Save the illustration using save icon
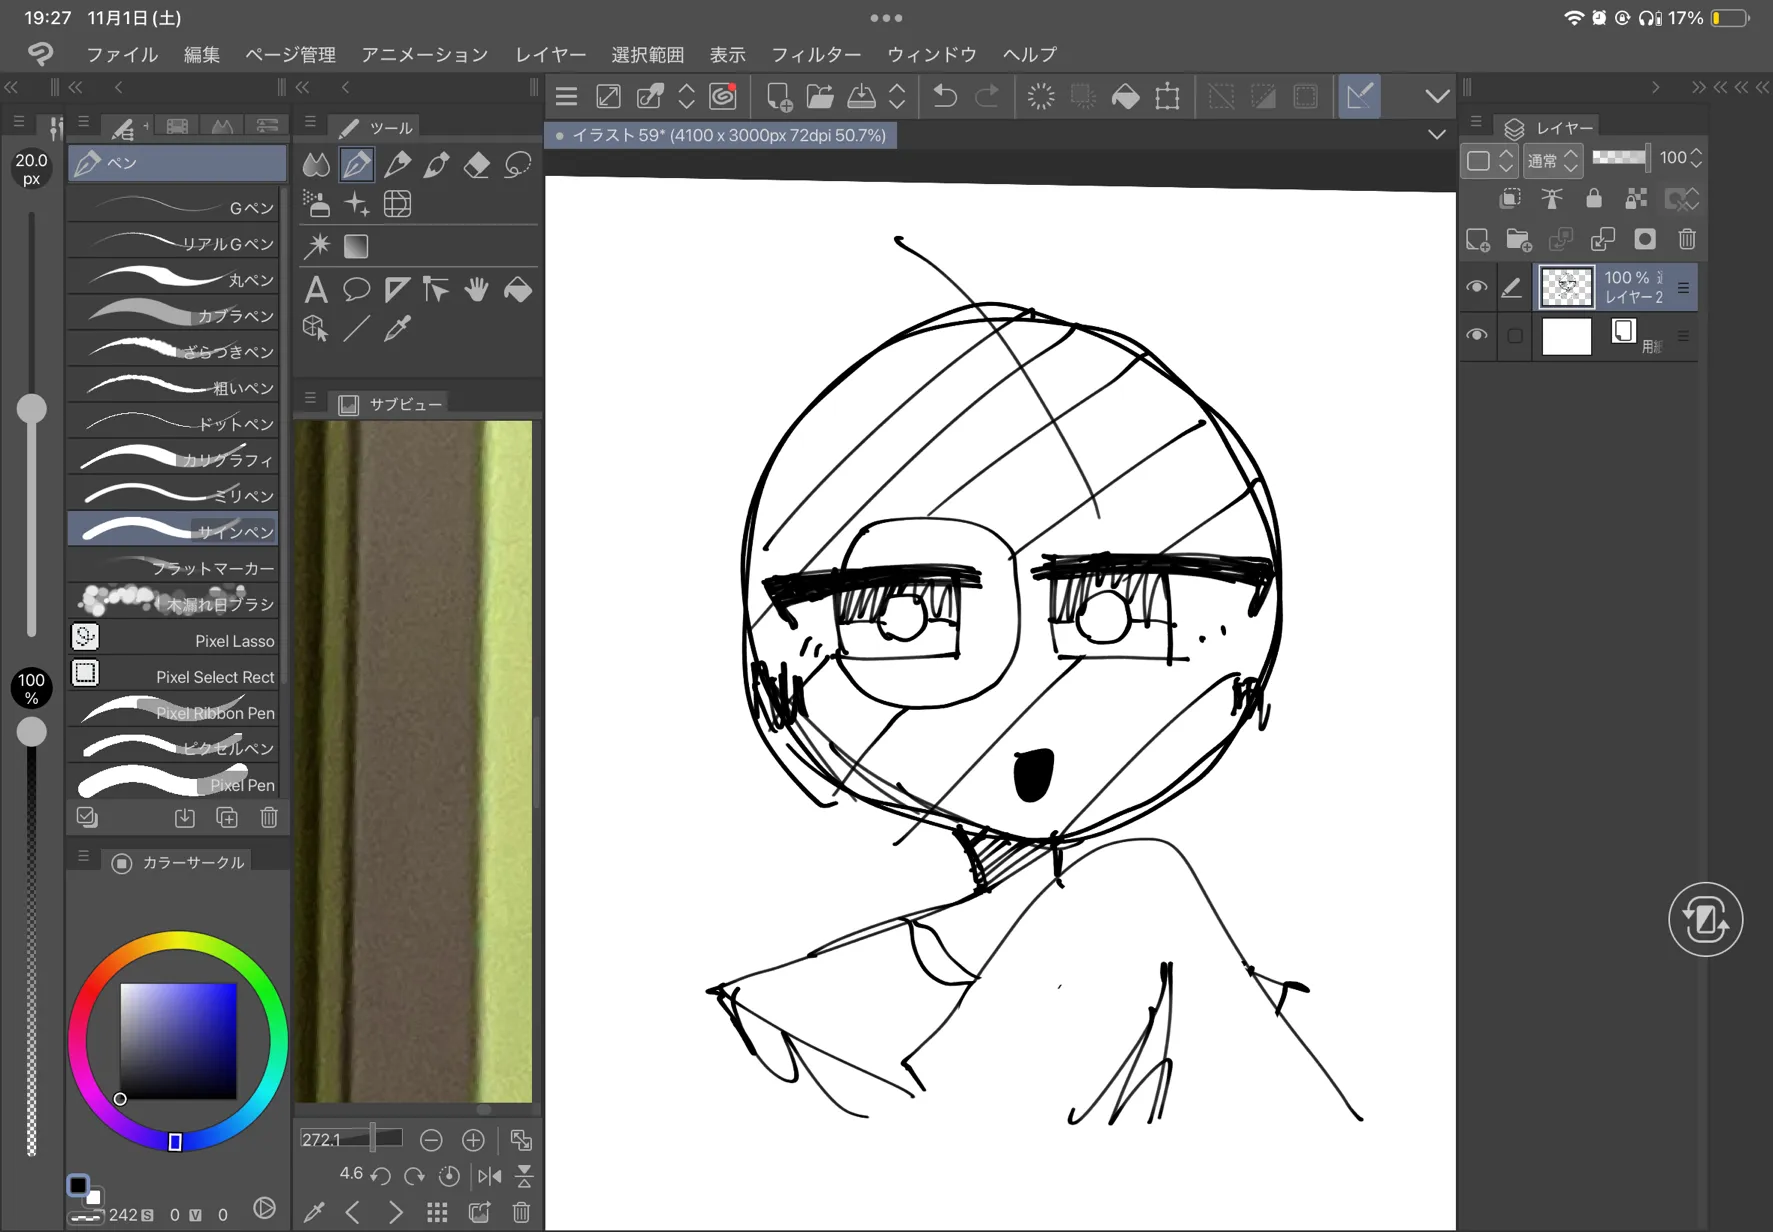Image resolution: width=1773 pixels, height=1232 pixels. [861, 96]
